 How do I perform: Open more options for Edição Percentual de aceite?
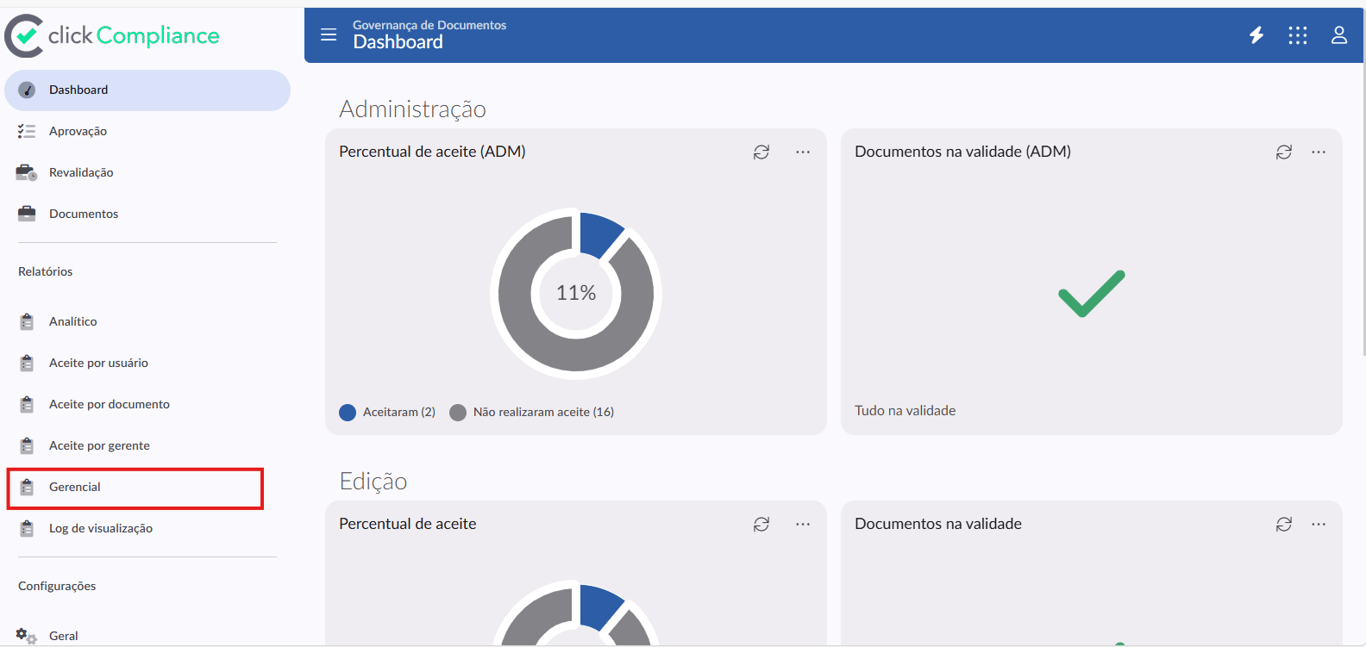click(x=803, y=524)
